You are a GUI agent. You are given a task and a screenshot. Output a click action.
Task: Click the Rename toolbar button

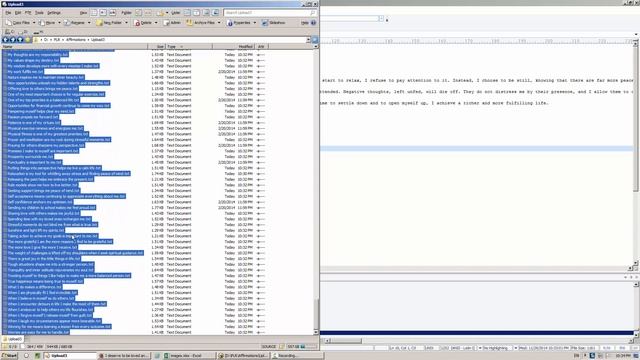(75, 23)
